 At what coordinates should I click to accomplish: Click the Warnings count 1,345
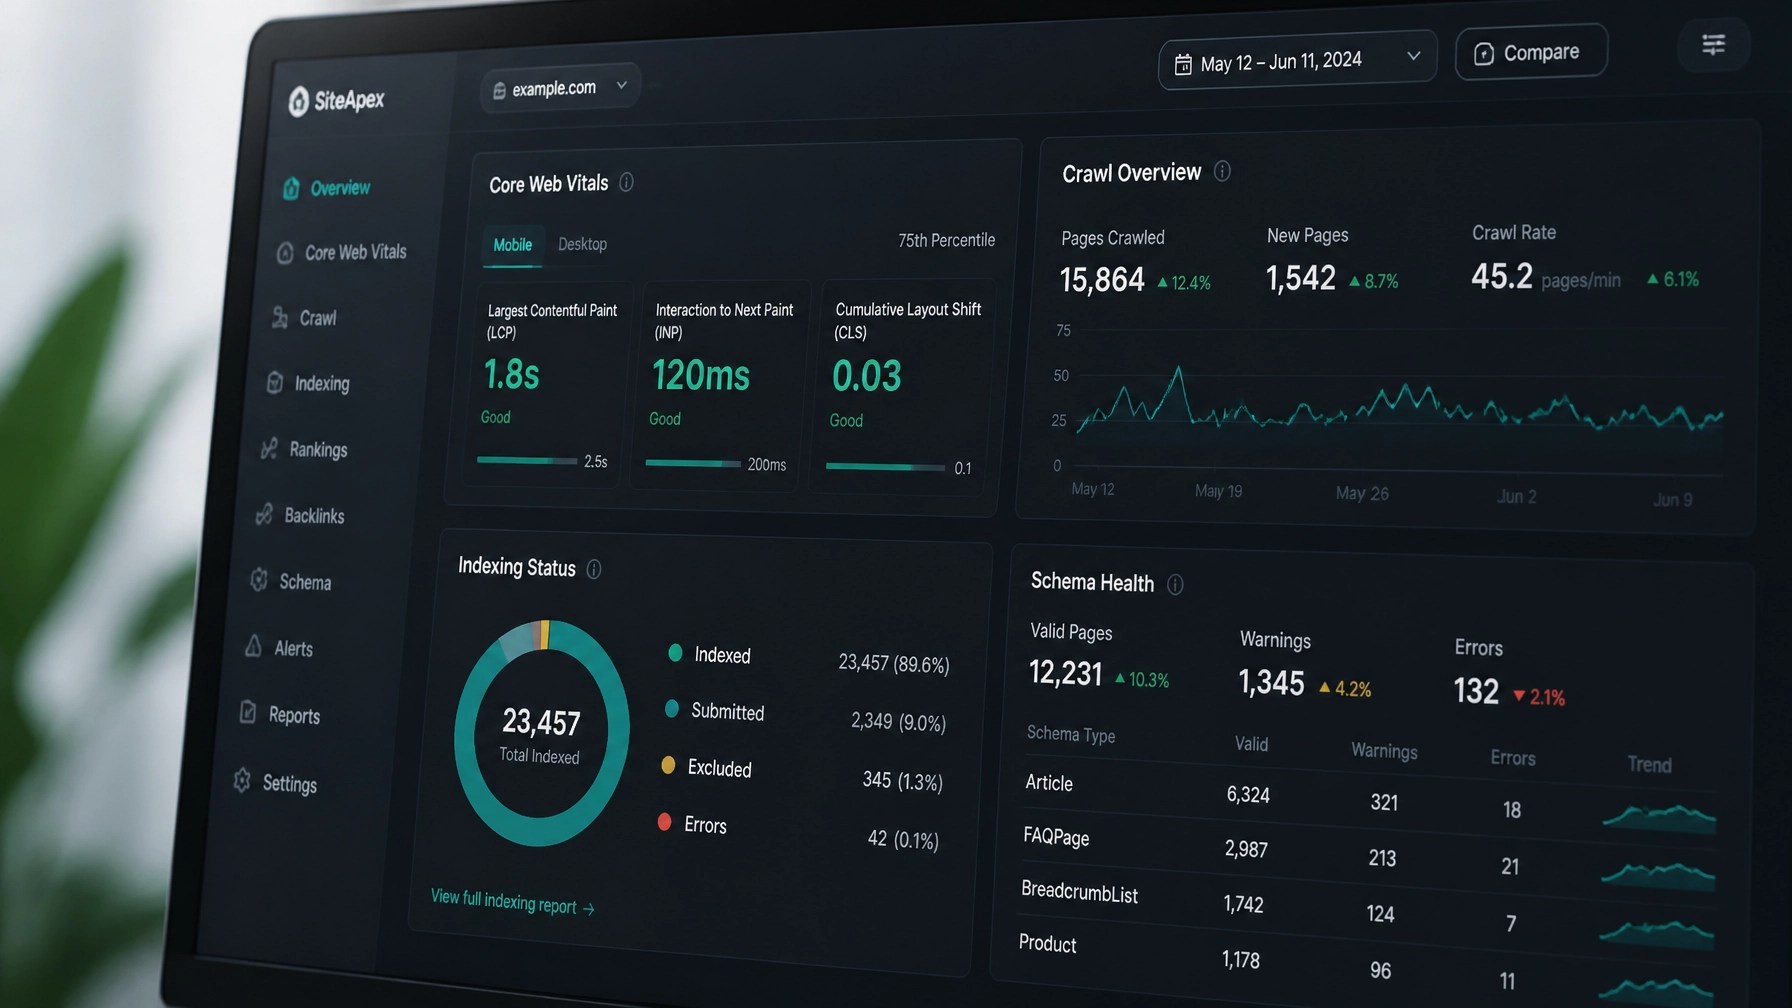(x=1271, y=682)
